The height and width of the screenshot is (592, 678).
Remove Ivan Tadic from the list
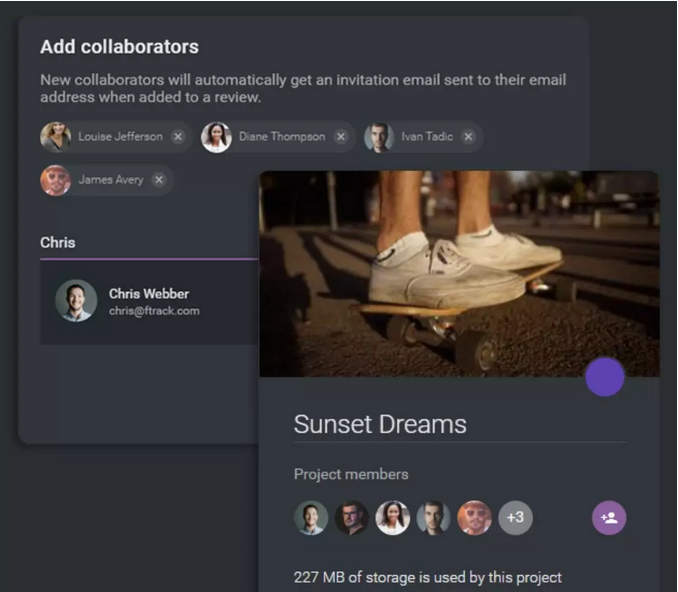coord(468,137)
